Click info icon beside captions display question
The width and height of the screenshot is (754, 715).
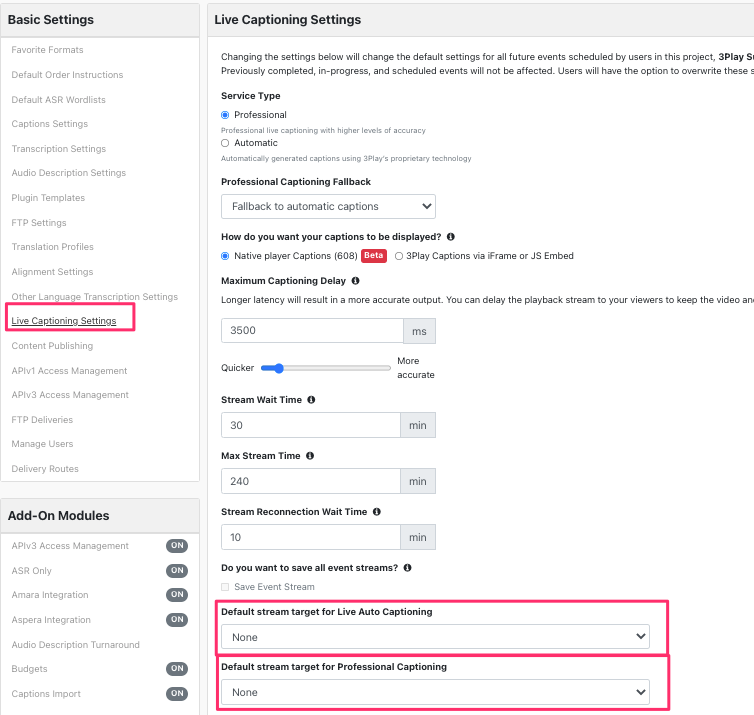[x=451, y=237]
